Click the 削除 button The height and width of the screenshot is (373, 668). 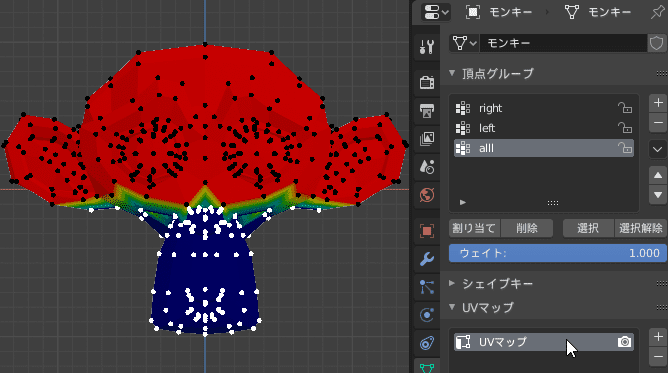[x=527, y=228]
